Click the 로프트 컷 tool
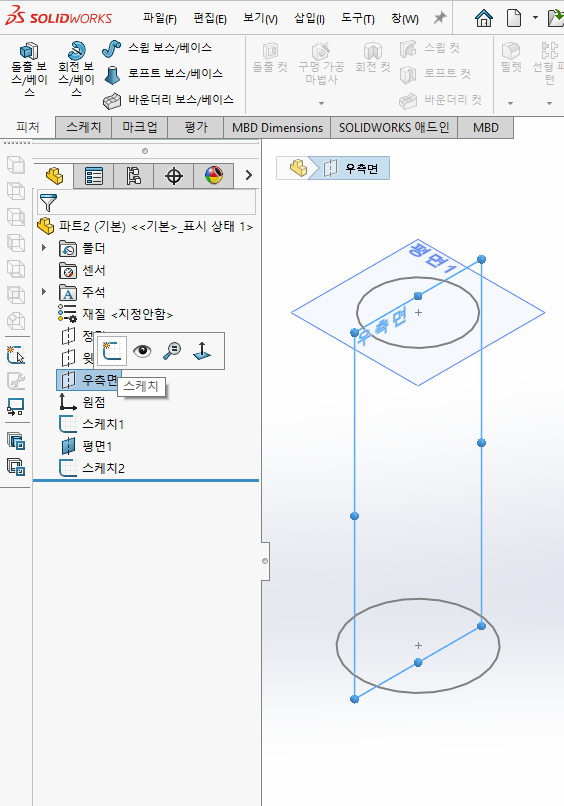The height and width of the screenshot is (806, 564). 435,74
